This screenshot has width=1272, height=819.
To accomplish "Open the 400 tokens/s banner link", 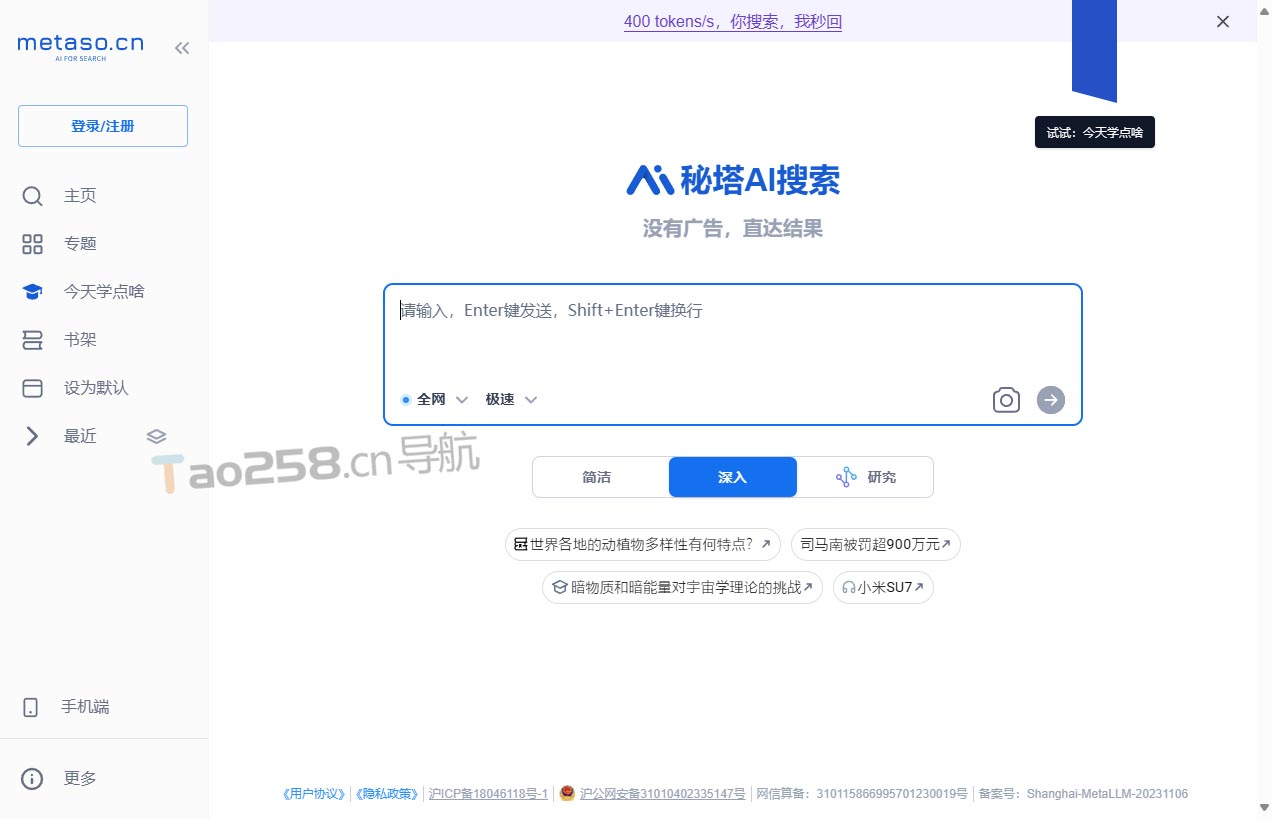I will 733,21.
